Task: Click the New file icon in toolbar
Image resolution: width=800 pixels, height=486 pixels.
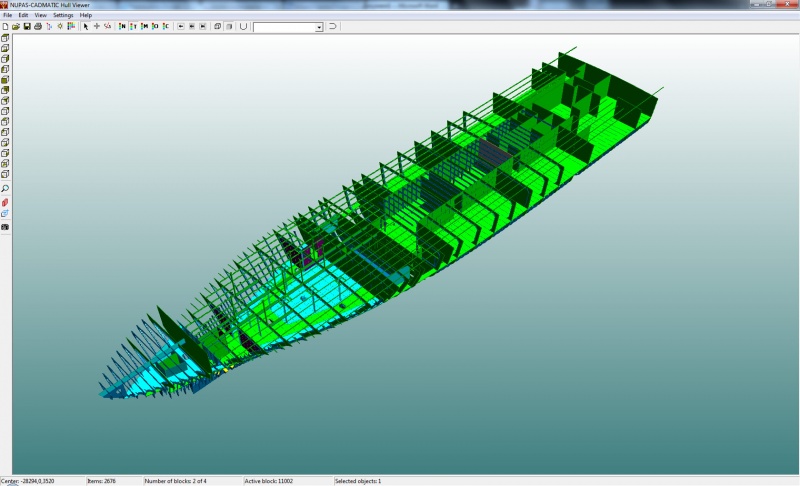Action: [x=6, y=26]
